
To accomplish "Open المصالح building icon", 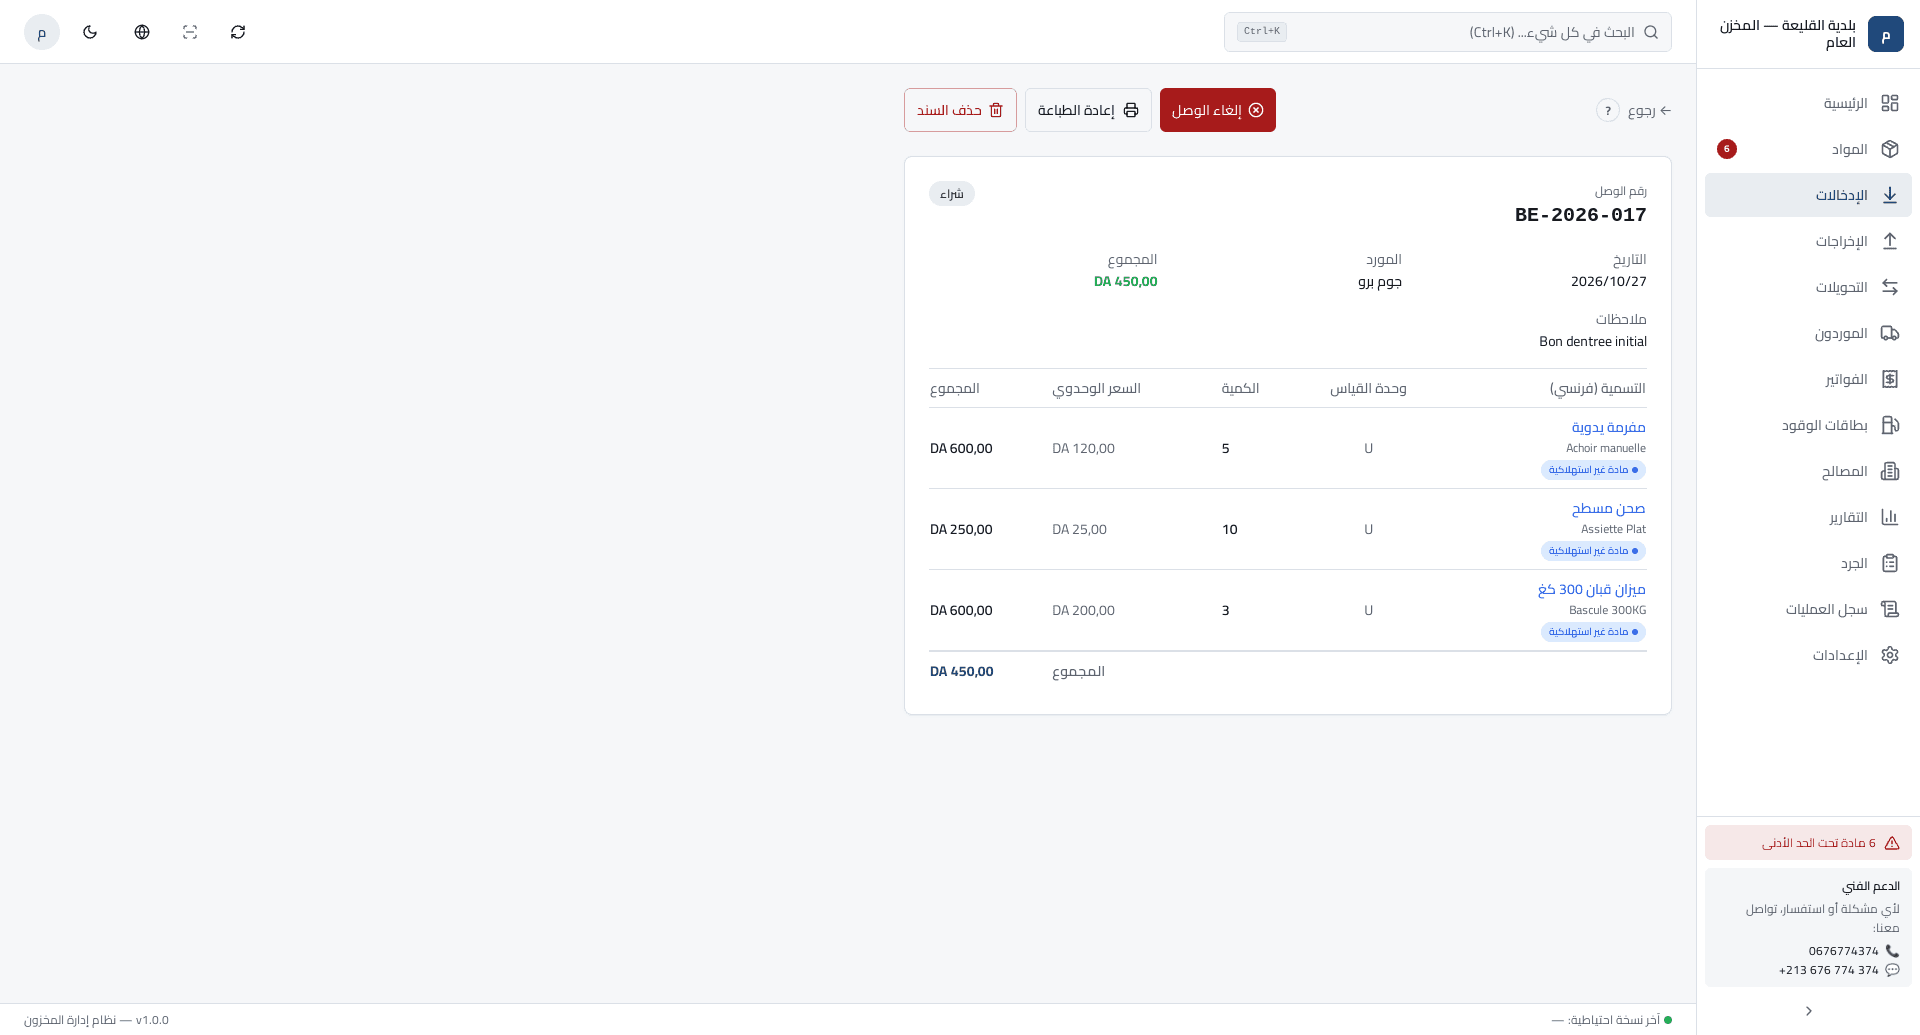I will point(1889,471).
